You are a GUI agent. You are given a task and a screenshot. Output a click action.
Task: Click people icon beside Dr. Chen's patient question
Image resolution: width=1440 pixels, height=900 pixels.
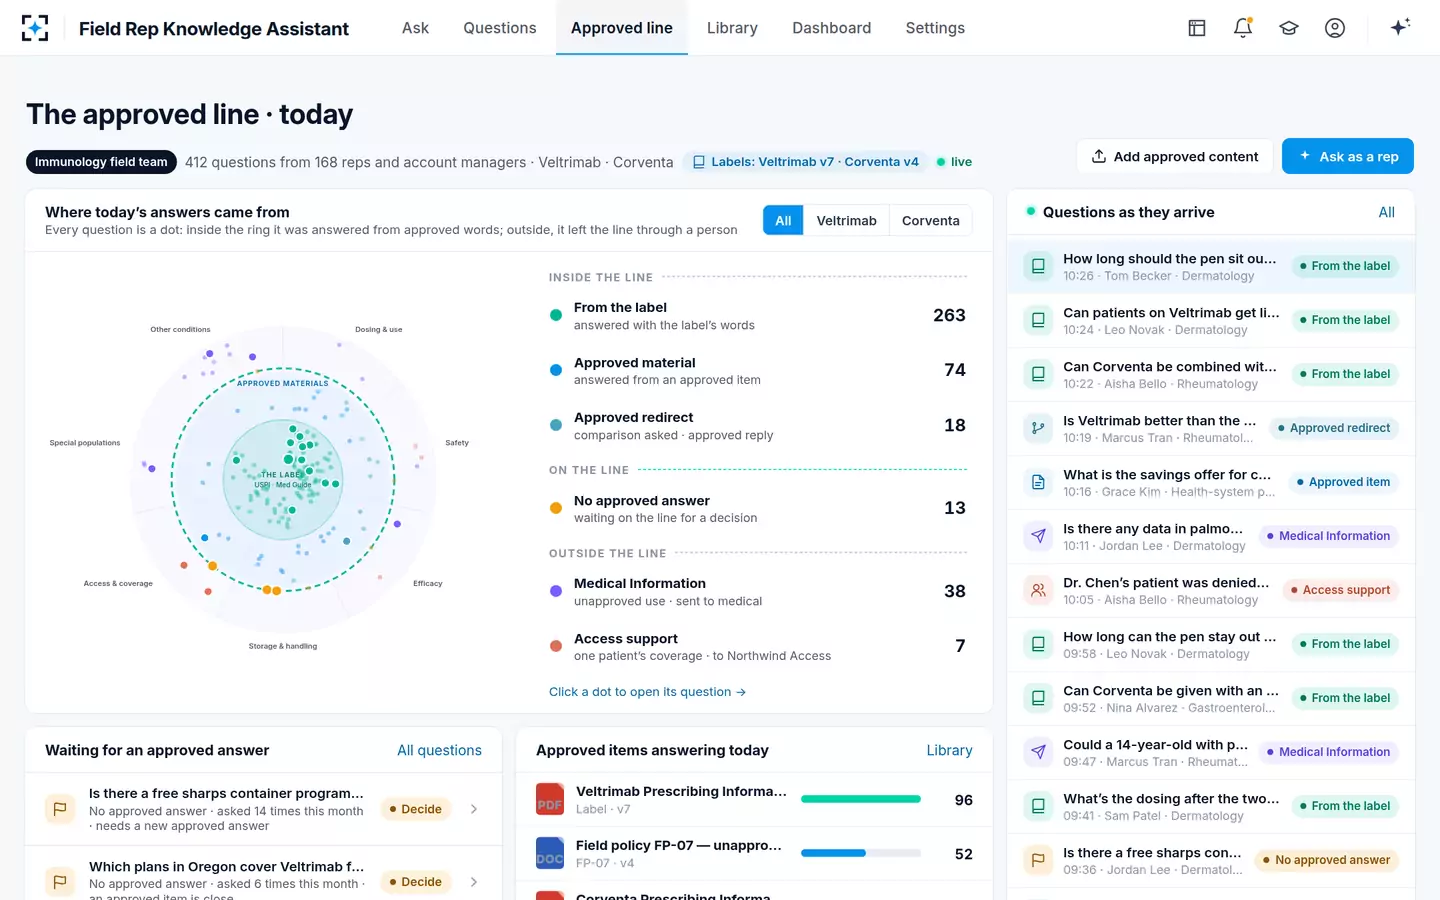pos(1038,590)
